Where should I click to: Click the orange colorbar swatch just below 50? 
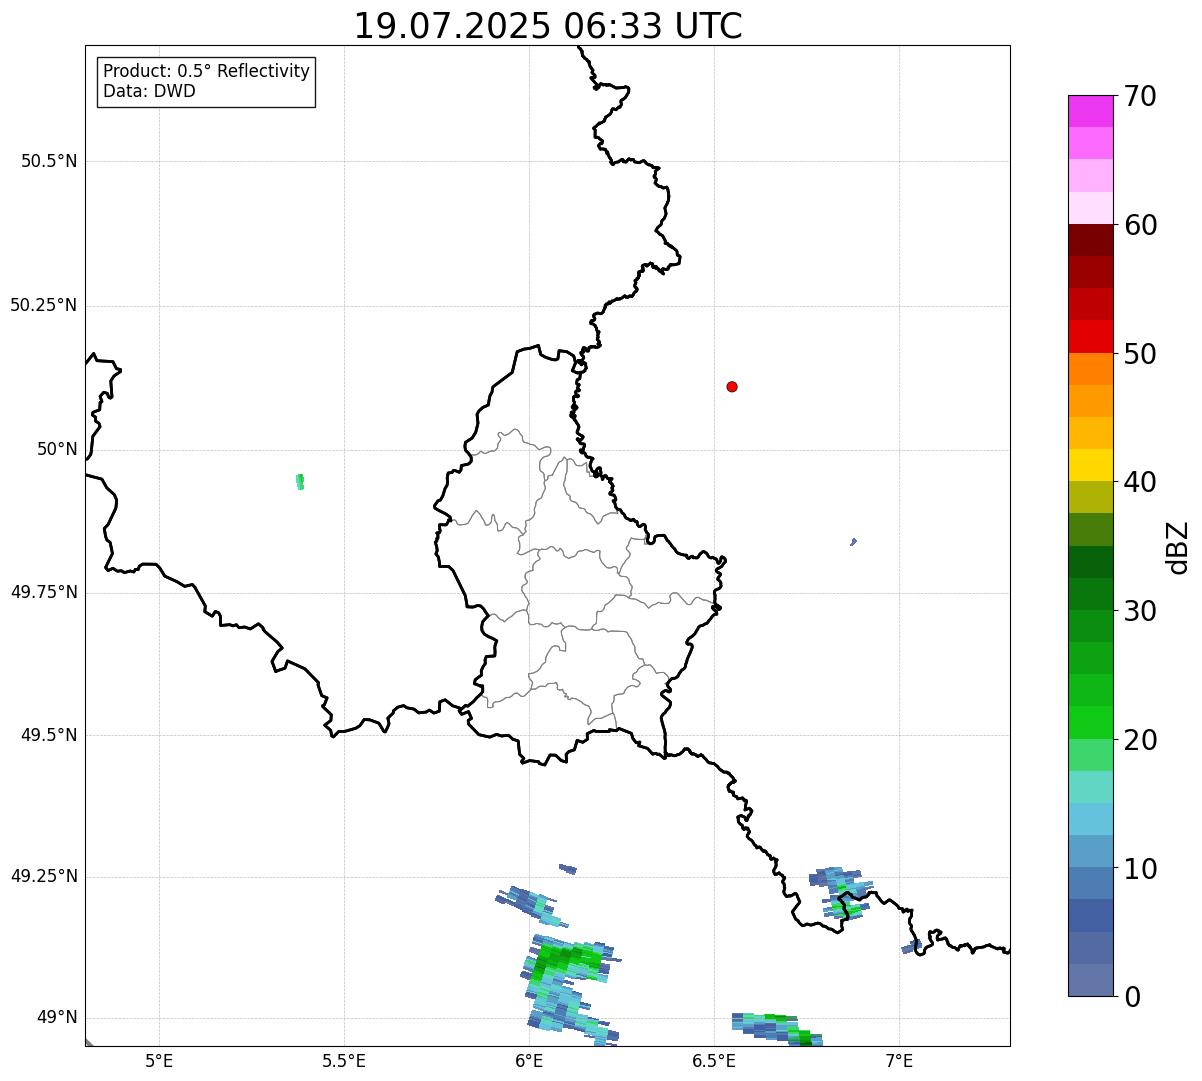click(x=1090, y=368)
